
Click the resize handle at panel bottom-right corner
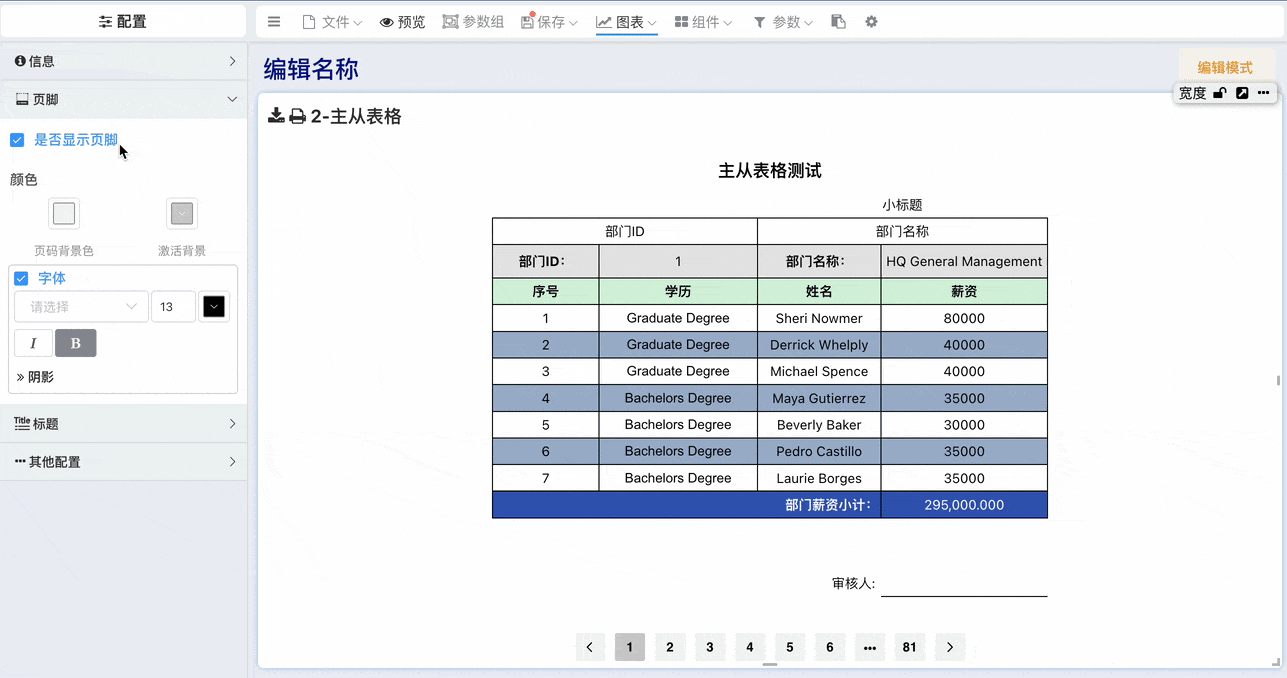1274,661
